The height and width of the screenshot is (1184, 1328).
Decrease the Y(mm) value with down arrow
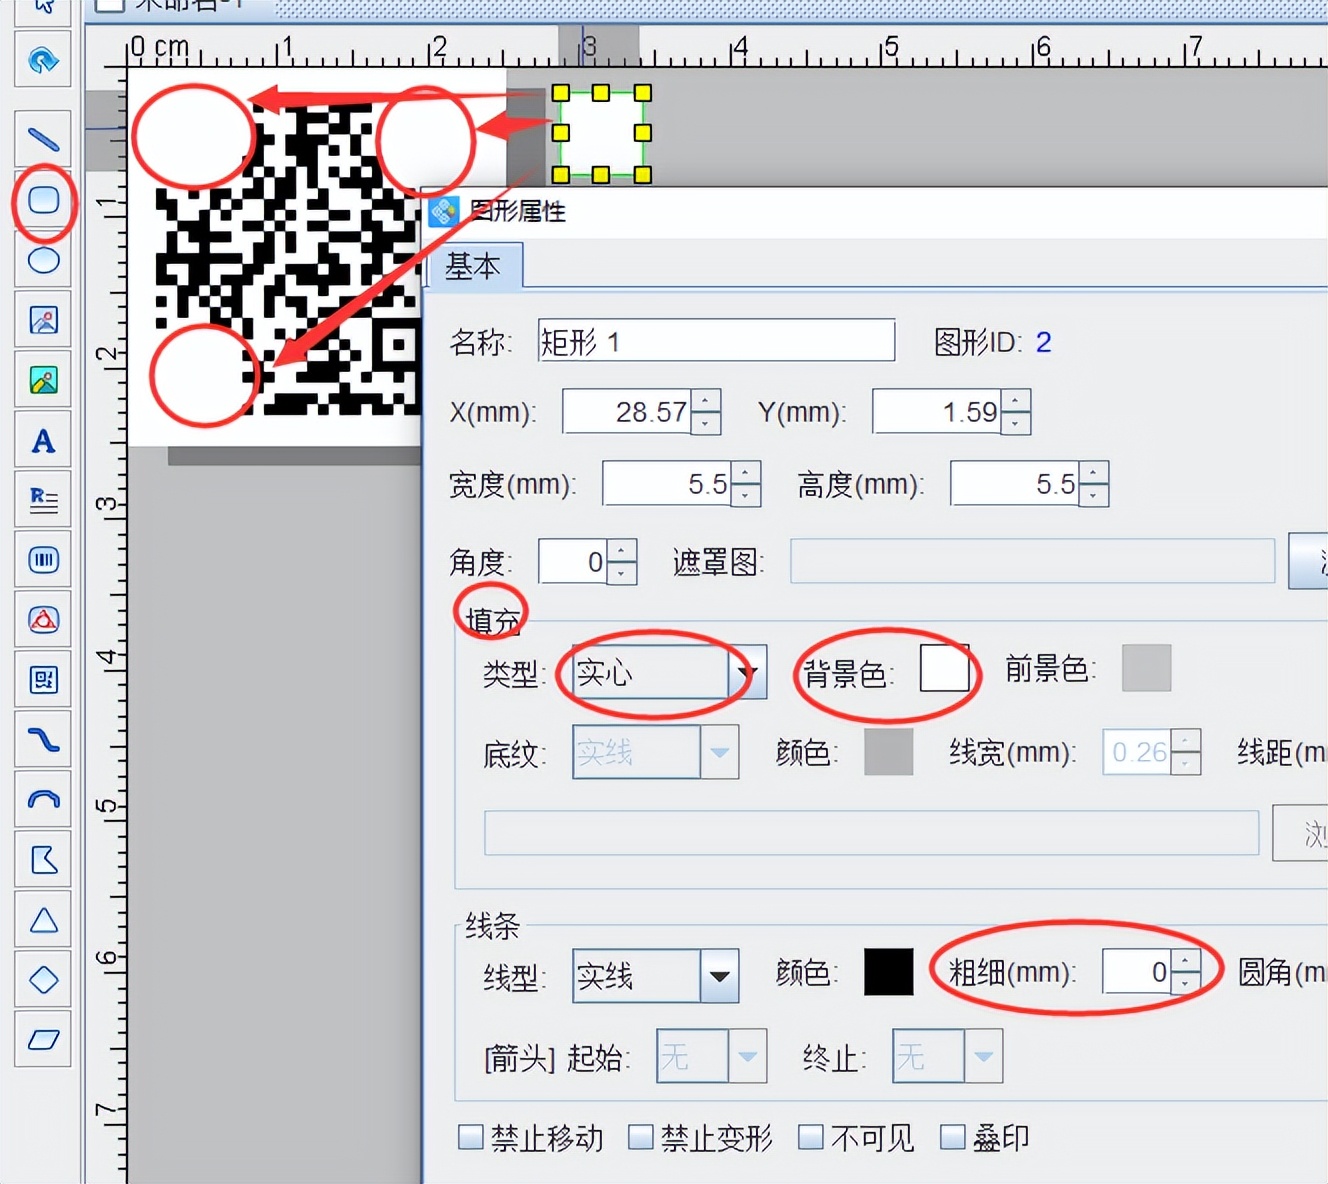[1016, 423]
